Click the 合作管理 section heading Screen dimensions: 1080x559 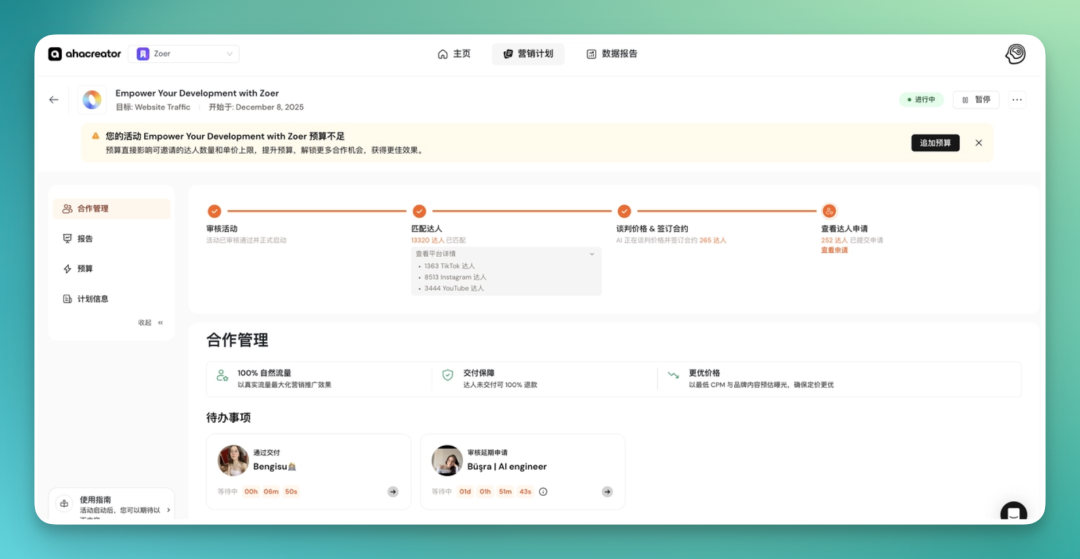[237, 339]
